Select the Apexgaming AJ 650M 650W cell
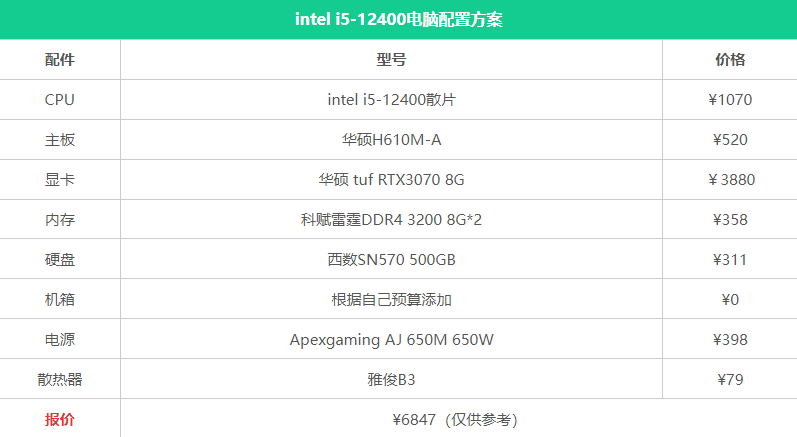 coord(391,339)
